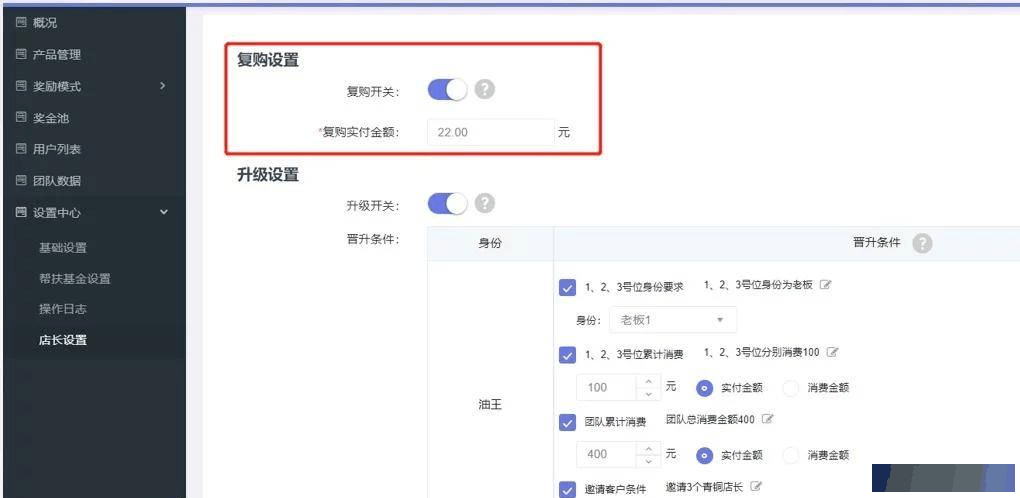Go to 操作日志 submenu item

(62, 309)
